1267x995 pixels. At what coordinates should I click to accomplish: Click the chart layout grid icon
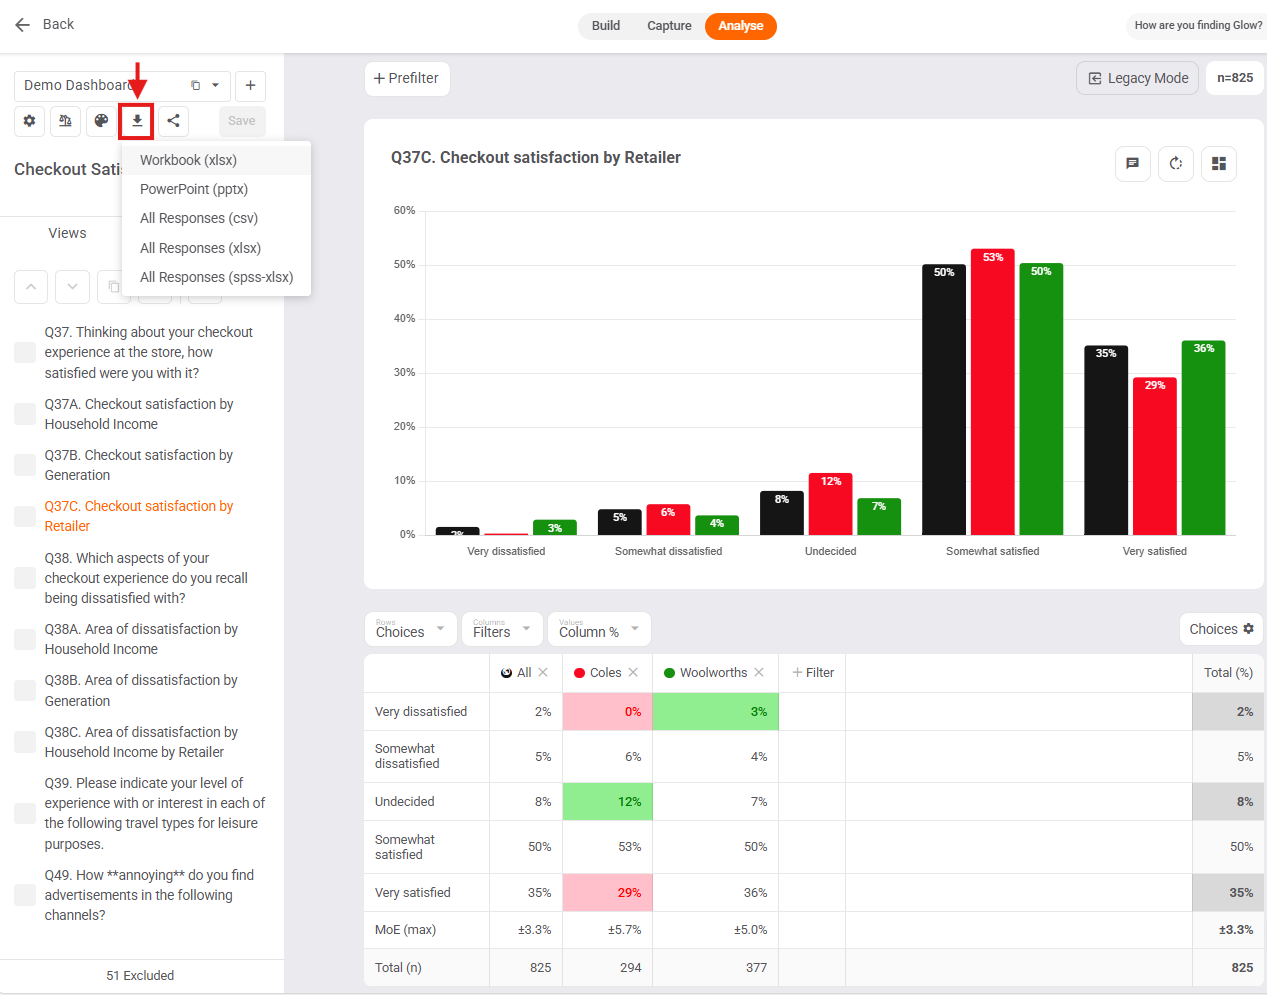1219,163
